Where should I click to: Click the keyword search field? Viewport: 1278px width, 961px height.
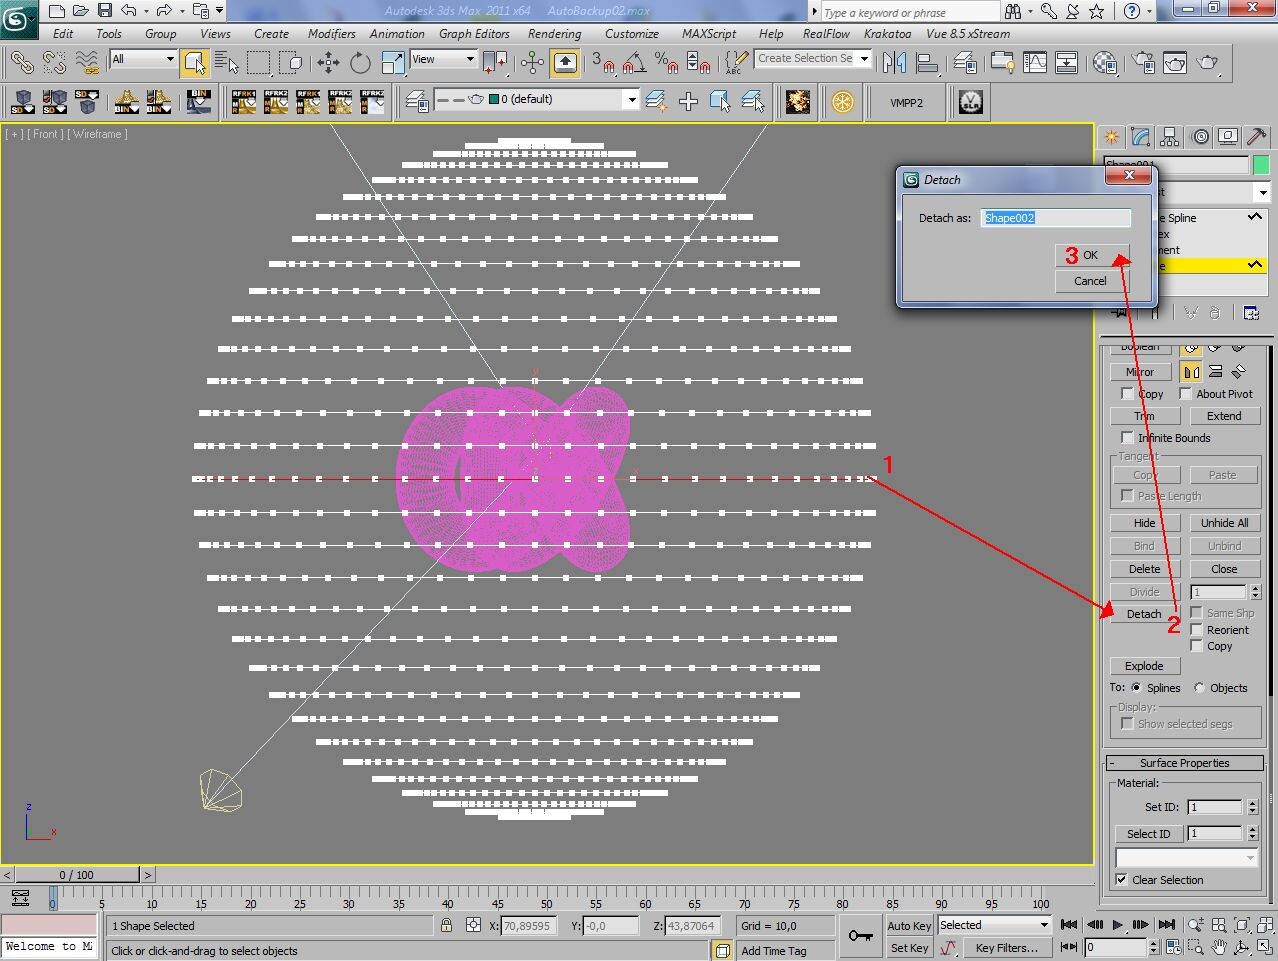910,12
